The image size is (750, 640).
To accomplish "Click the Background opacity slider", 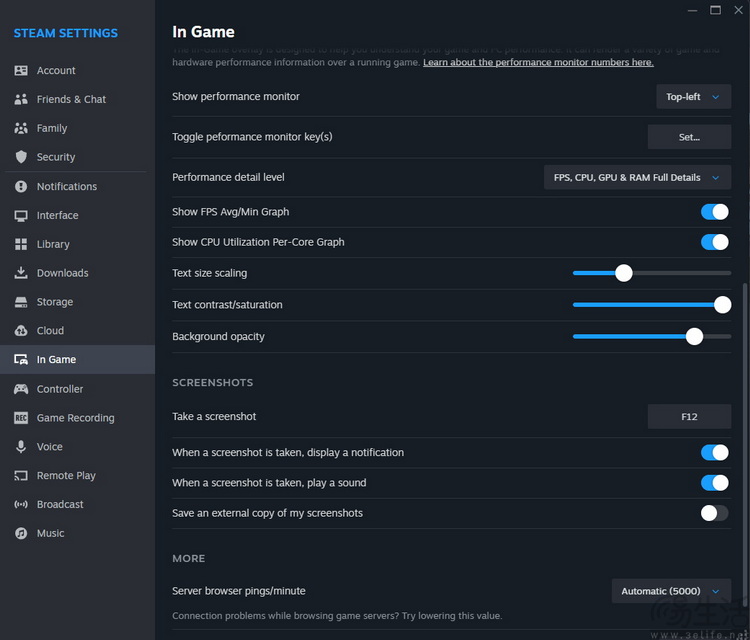I will (652, 337).
